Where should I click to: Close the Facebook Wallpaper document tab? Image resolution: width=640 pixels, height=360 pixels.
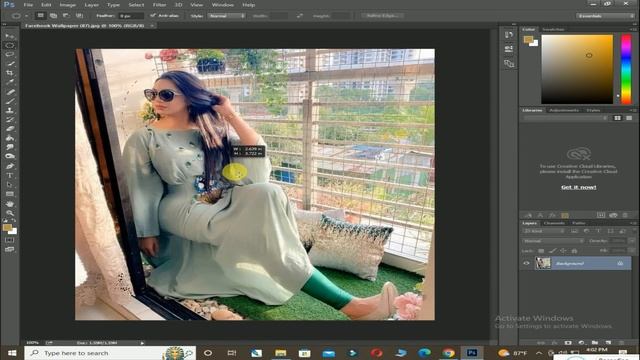tap(151, 25)
